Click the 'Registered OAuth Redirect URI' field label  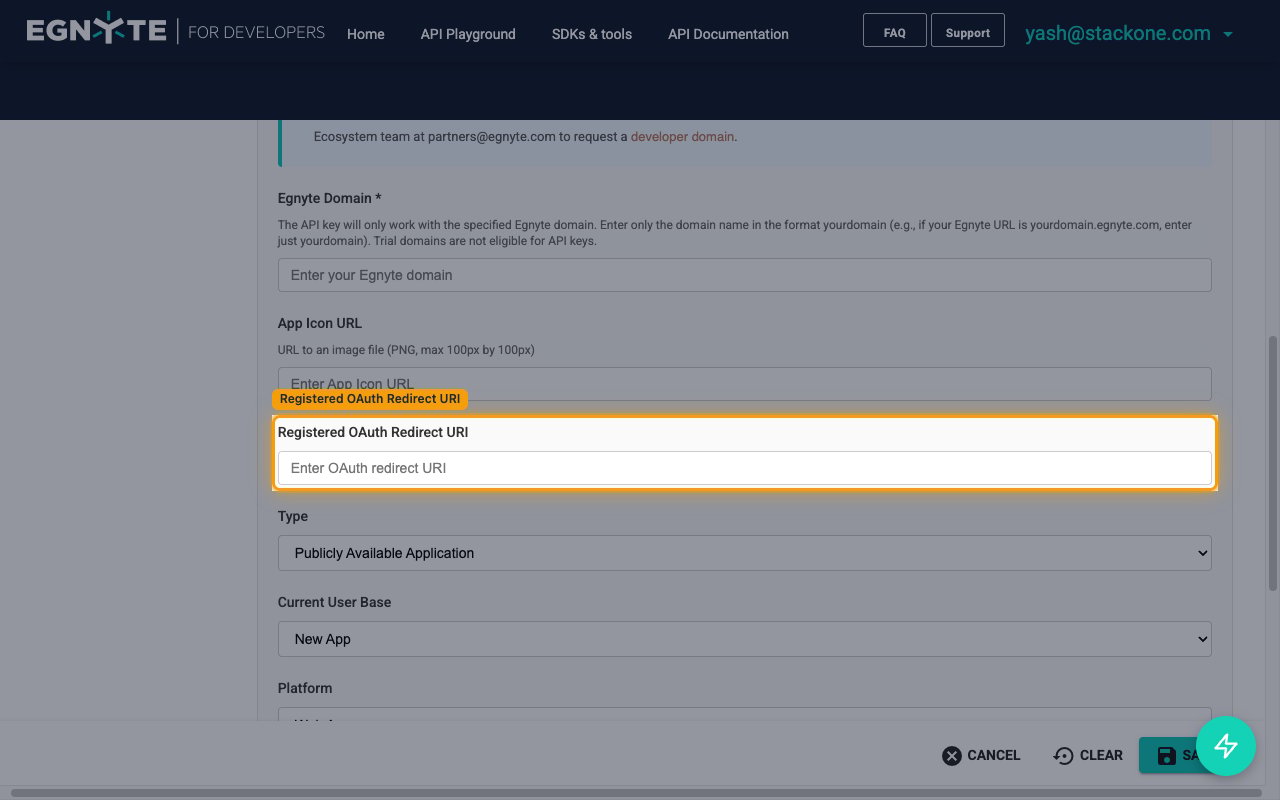pos(373,433)
